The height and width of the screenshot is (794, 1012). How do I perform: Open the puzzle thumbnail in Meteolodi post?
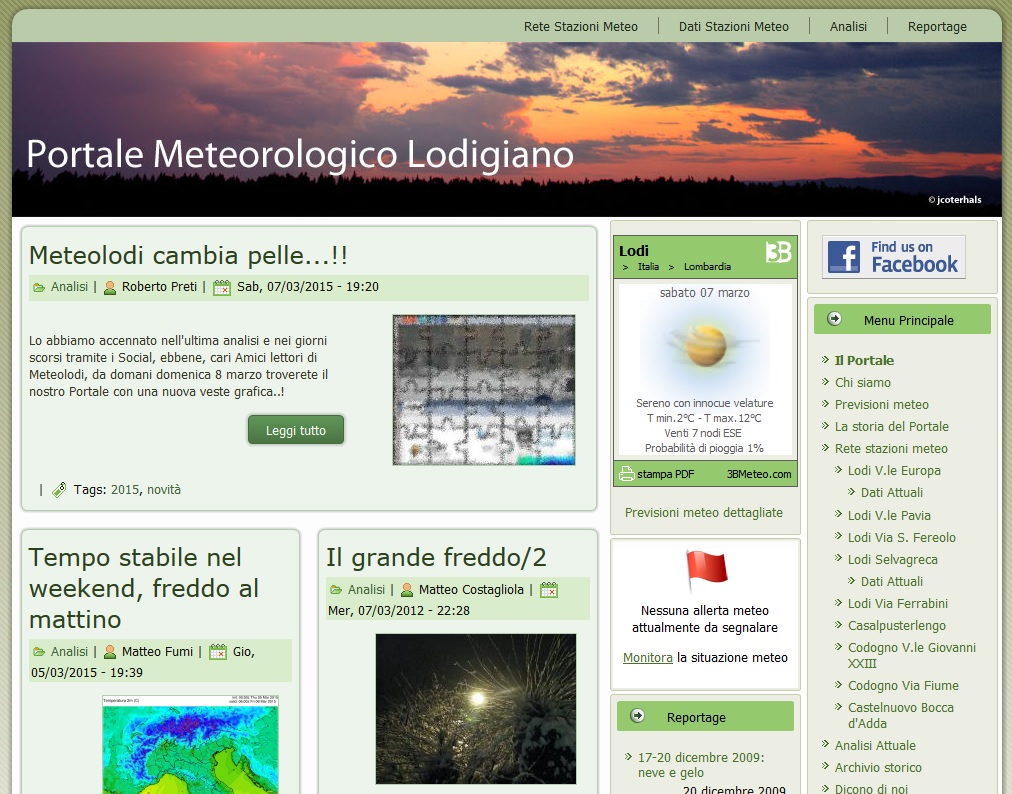(x=483, y=390)
